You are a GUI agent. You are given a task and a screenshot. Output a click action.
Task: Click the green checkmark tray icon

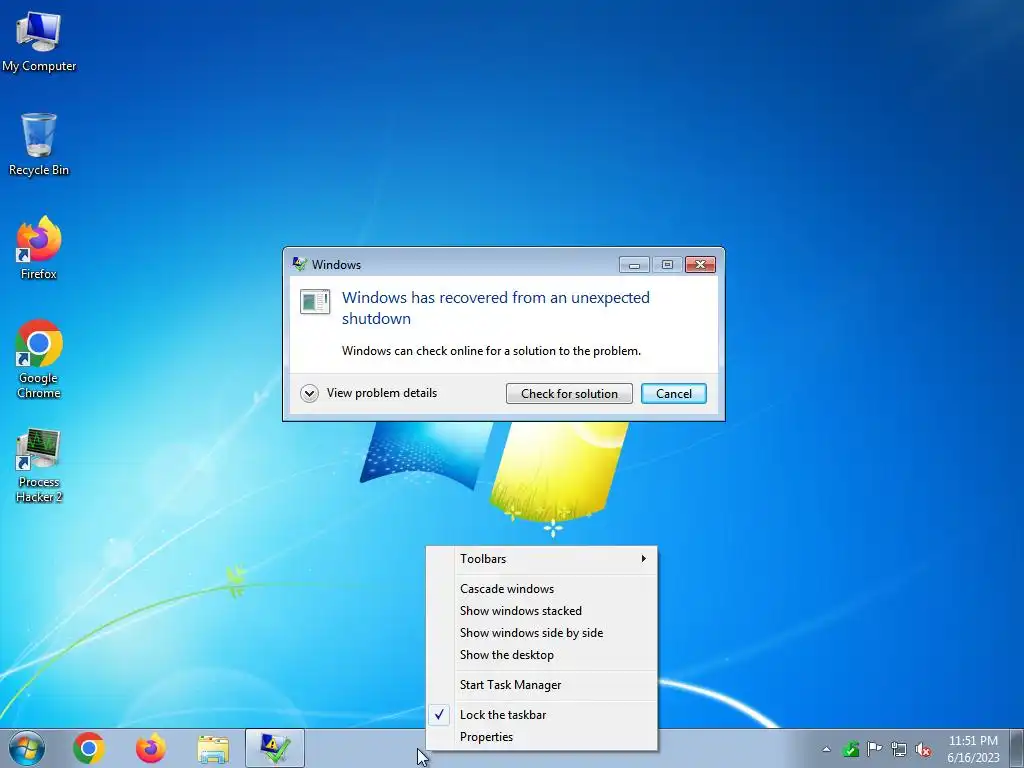[x=850, y=749]
